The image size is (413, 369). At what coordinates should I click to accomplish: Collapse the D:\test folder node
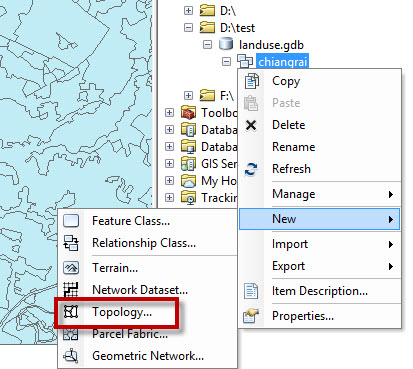(188, 28)
